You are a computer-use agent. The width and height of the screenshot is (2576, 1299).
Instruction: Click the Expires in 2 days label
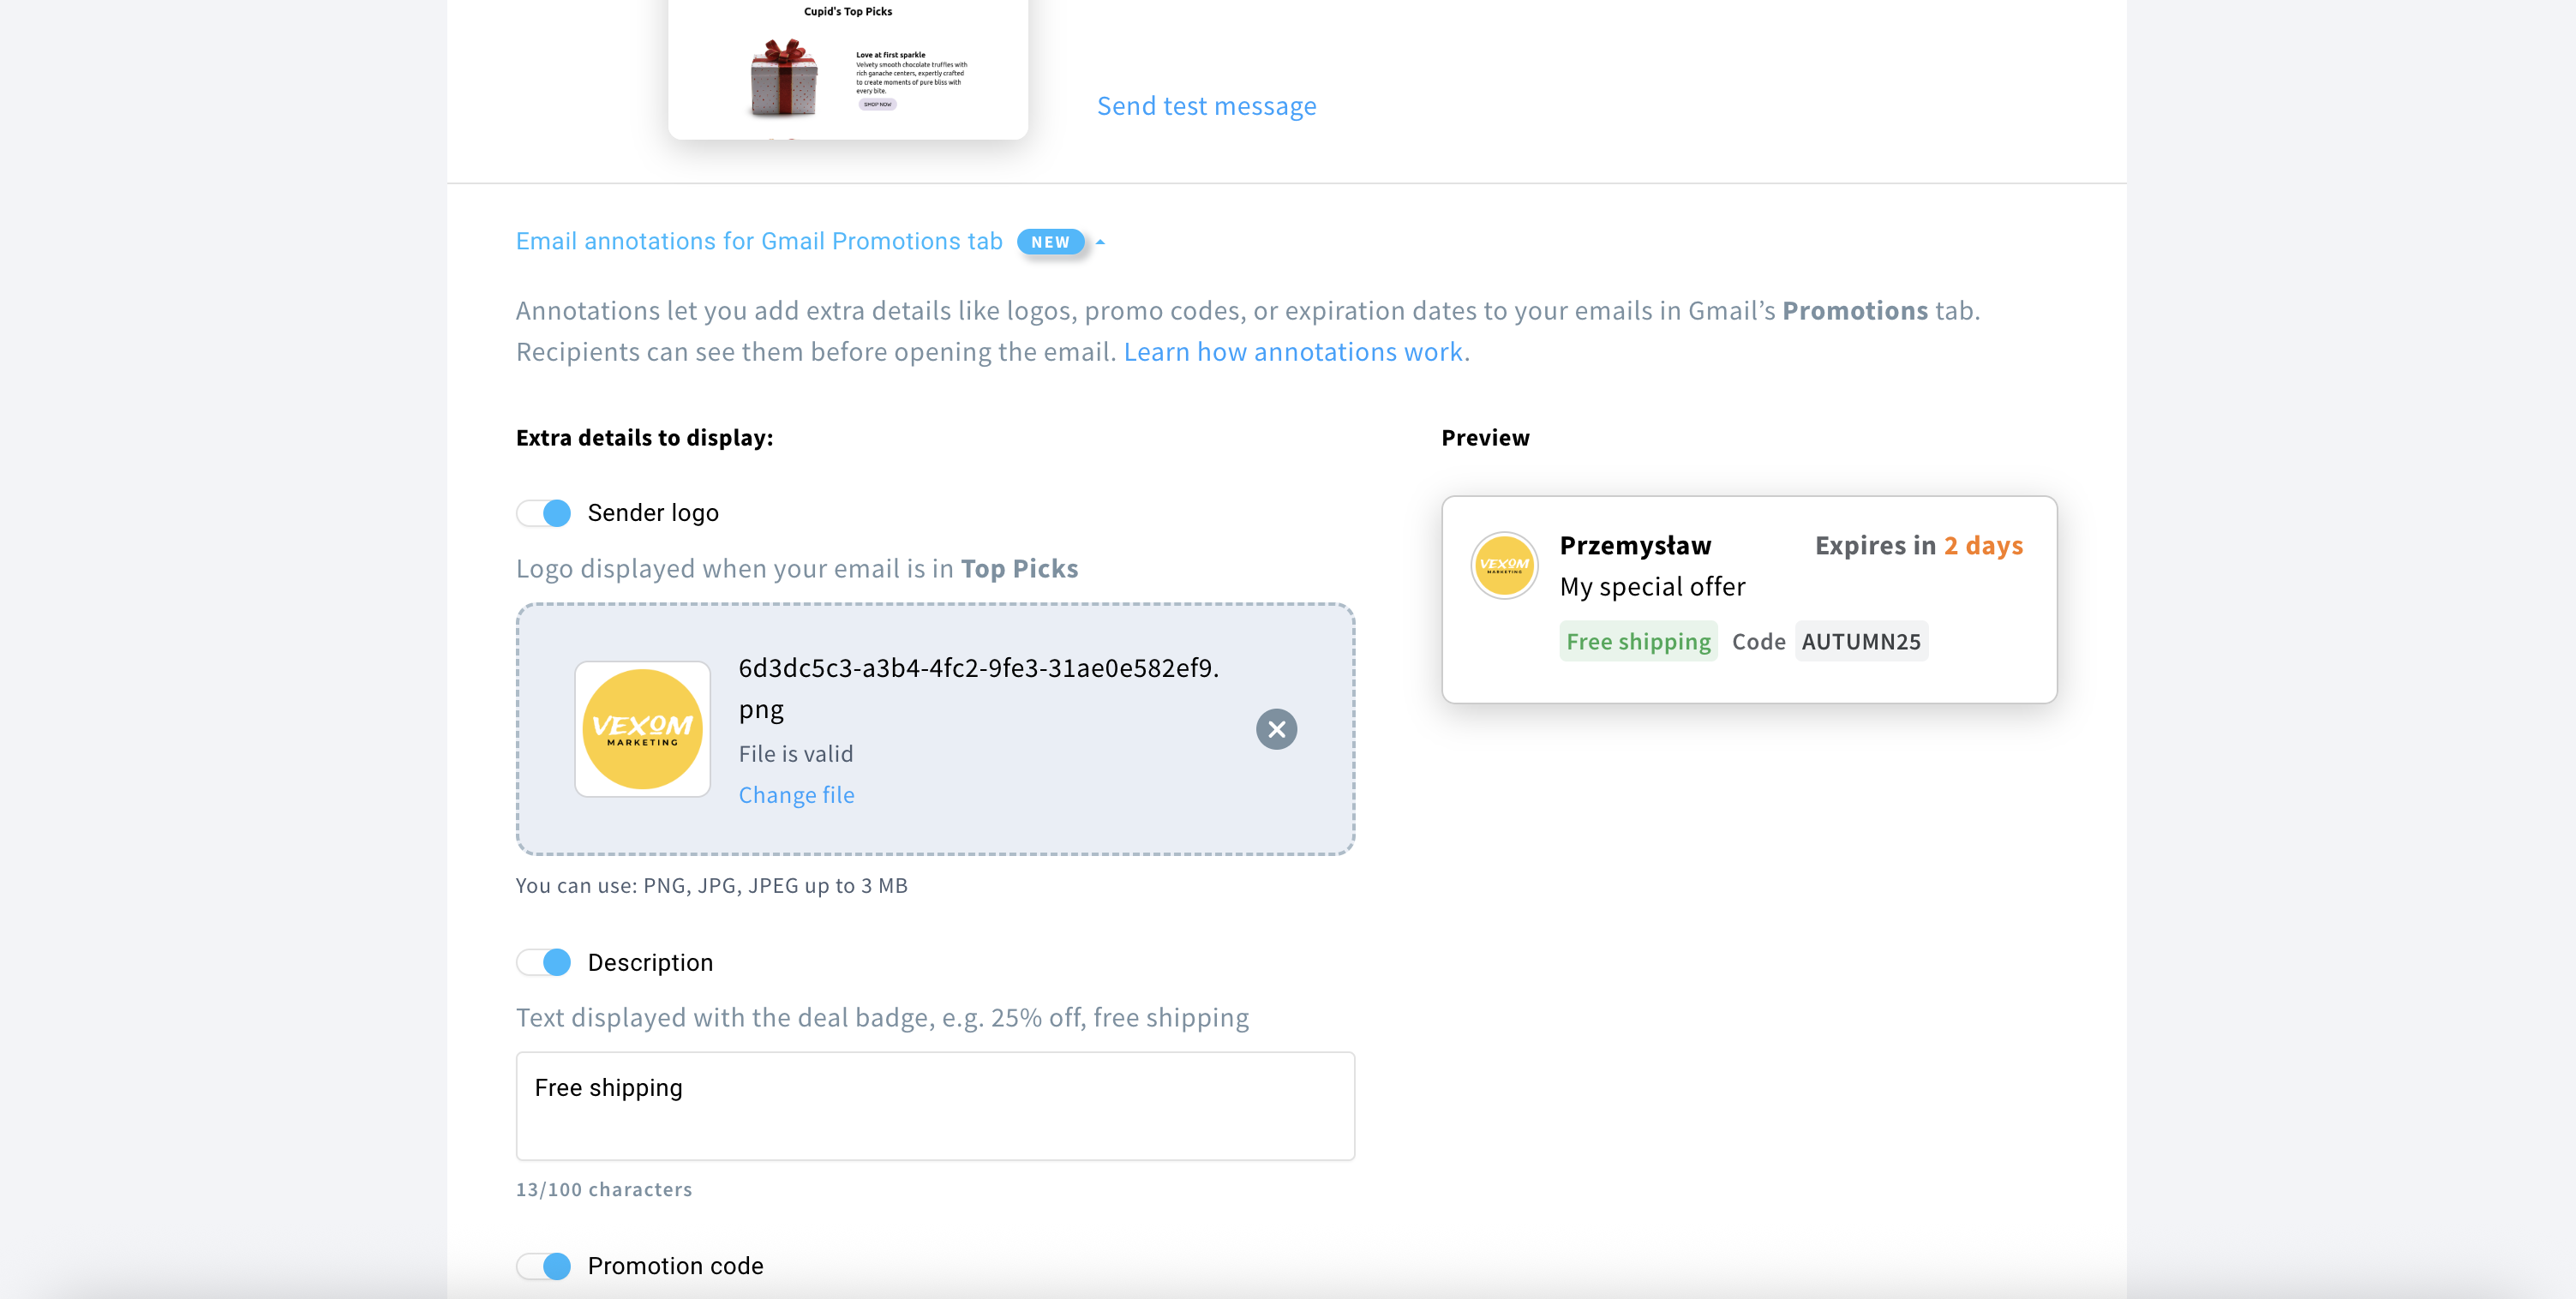[x=1918, y=545]
